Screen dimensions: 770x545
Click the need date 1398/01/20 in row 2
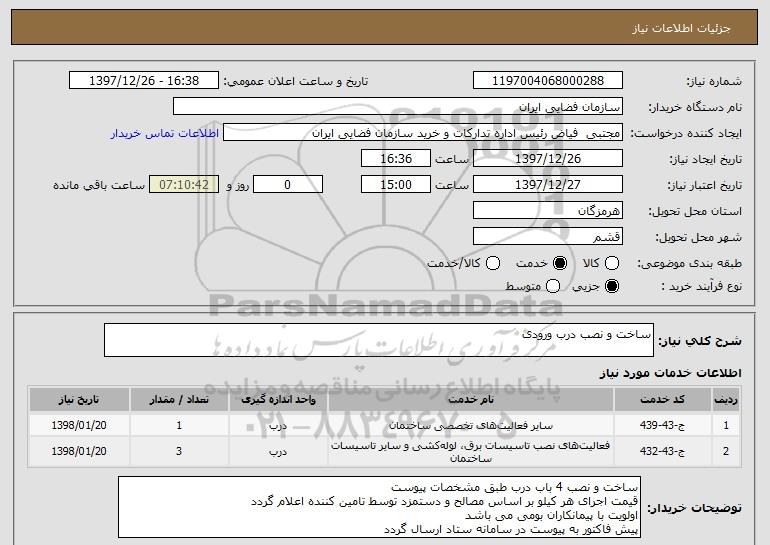79,451
